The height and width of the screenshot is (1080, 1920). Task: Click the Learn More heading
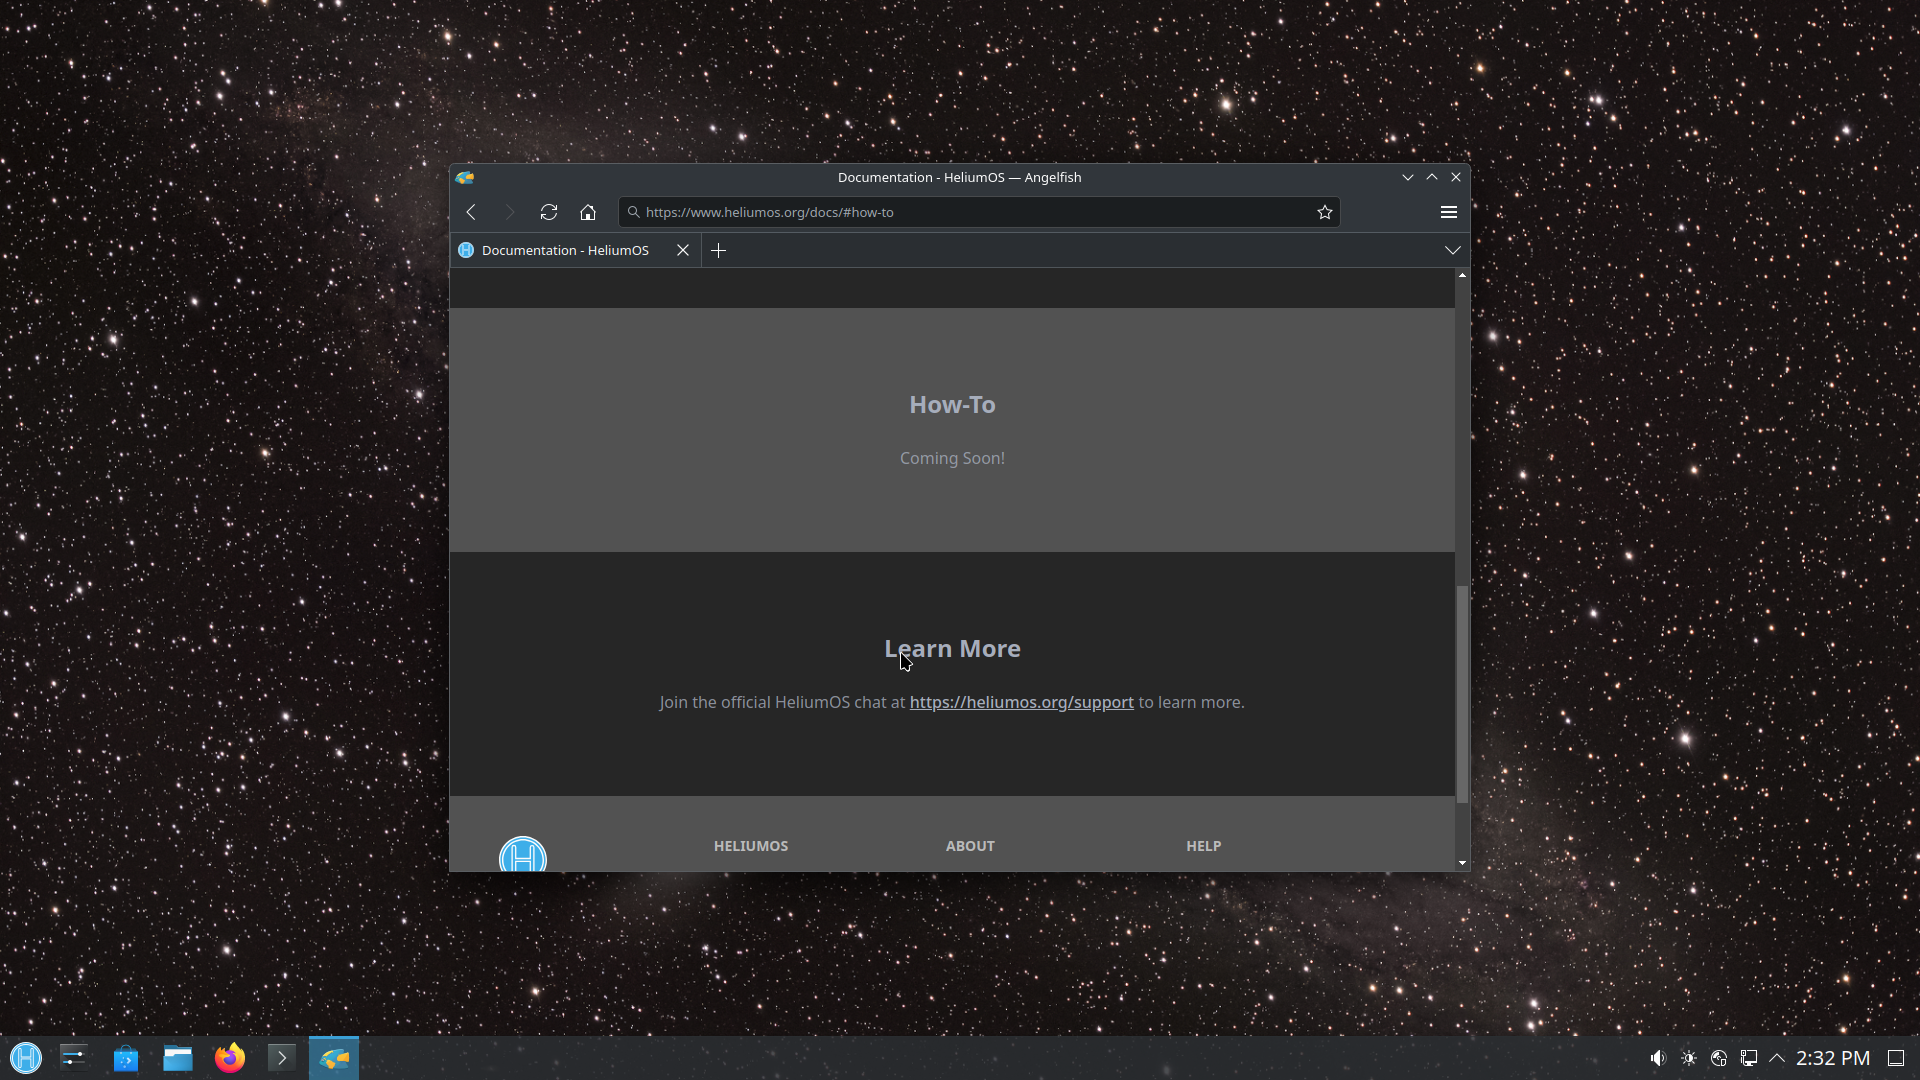[x=952, y=649]
